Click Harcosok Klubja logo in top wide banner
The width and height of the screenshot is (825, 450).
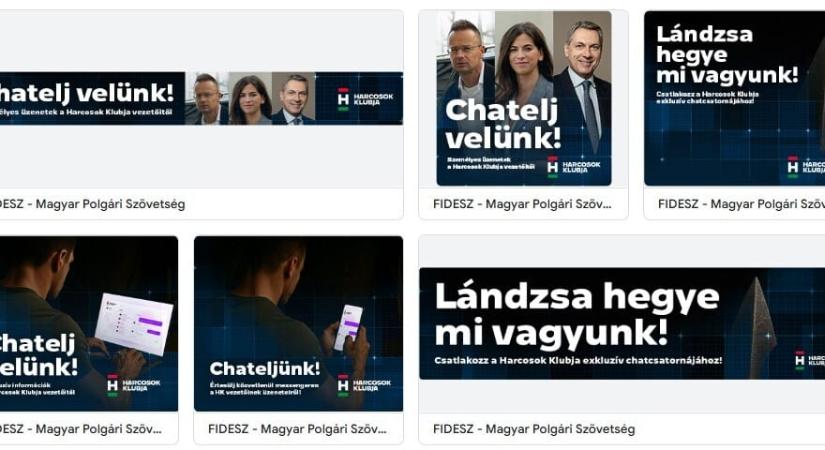pyautogui.click(x=365, y=99)
